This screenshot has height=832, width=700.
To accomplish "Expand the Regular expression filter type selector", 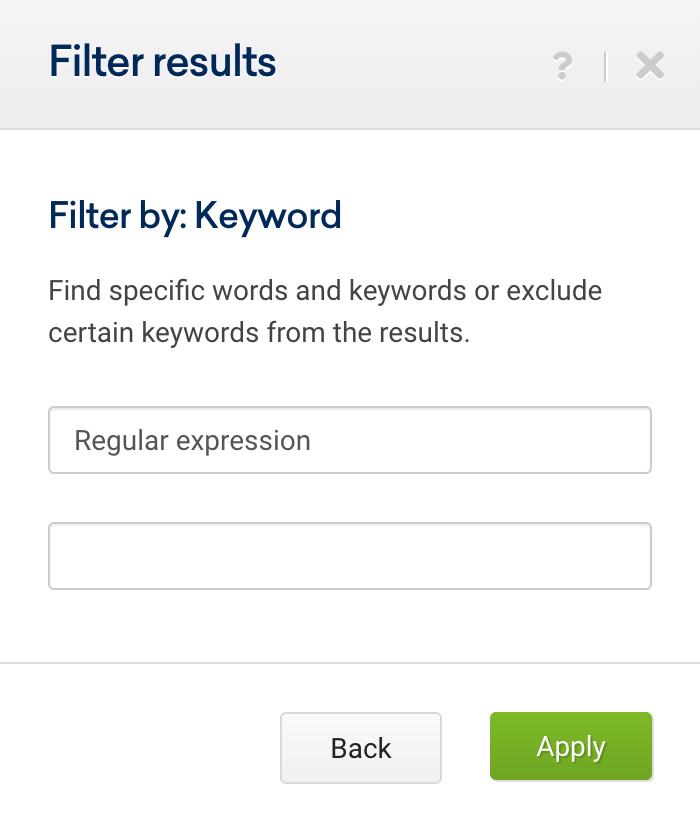I will [350, 440].
